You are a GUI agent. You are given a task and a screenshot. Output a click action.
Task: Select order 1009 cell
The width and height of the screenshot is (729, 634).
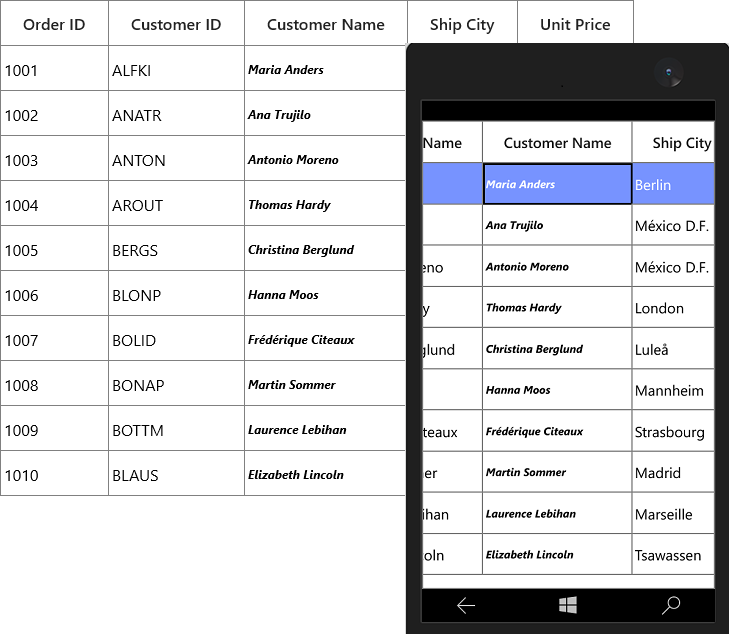[x=54, y=429]
